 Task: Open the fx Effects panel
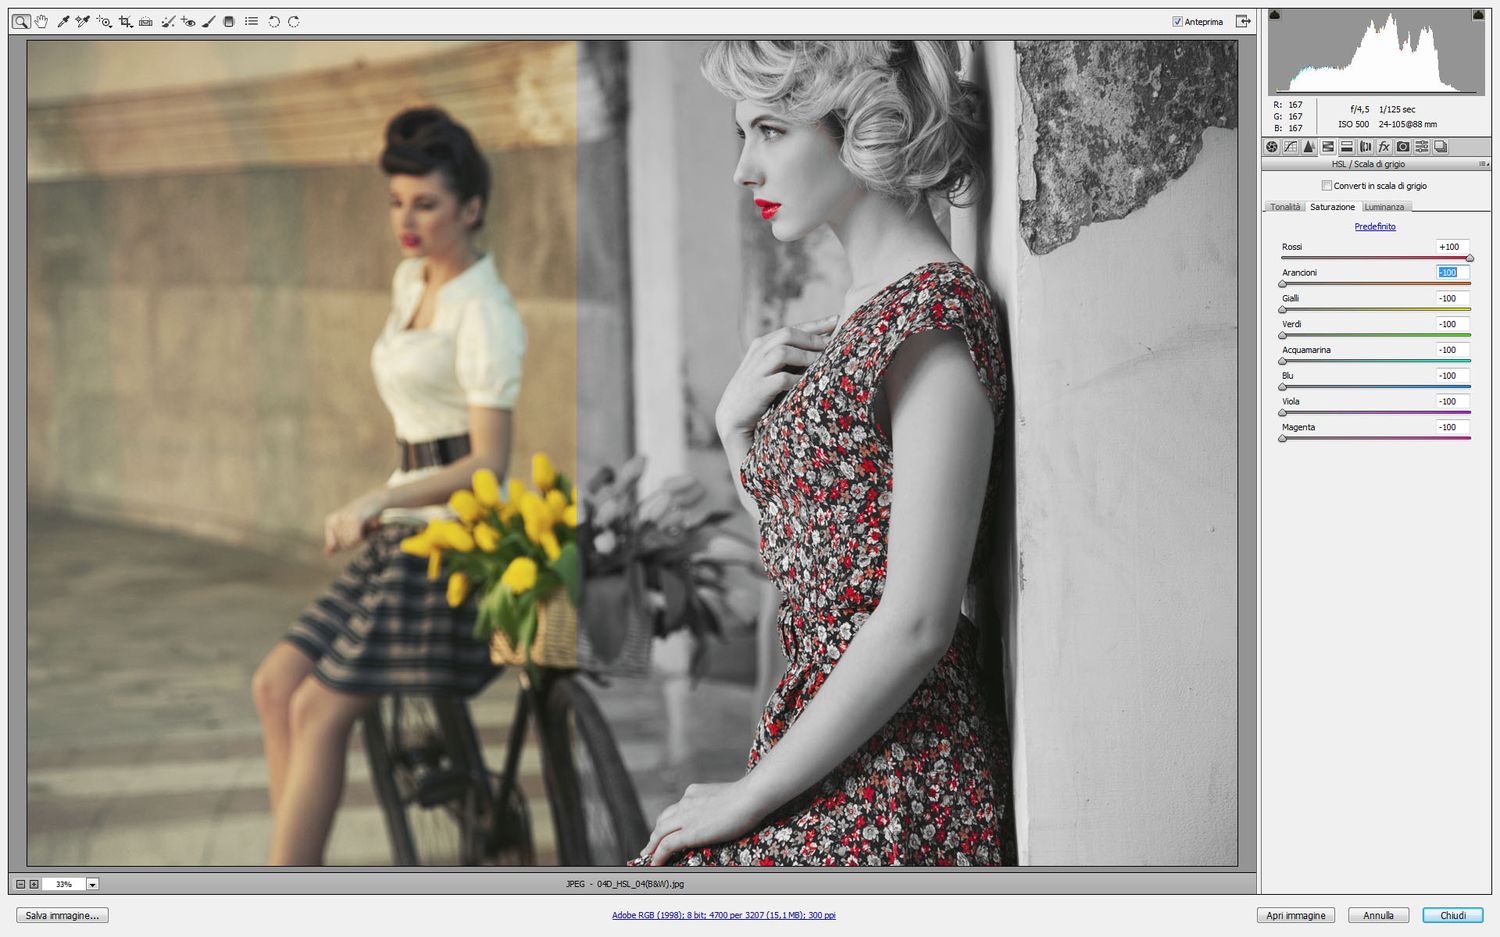1384,147
